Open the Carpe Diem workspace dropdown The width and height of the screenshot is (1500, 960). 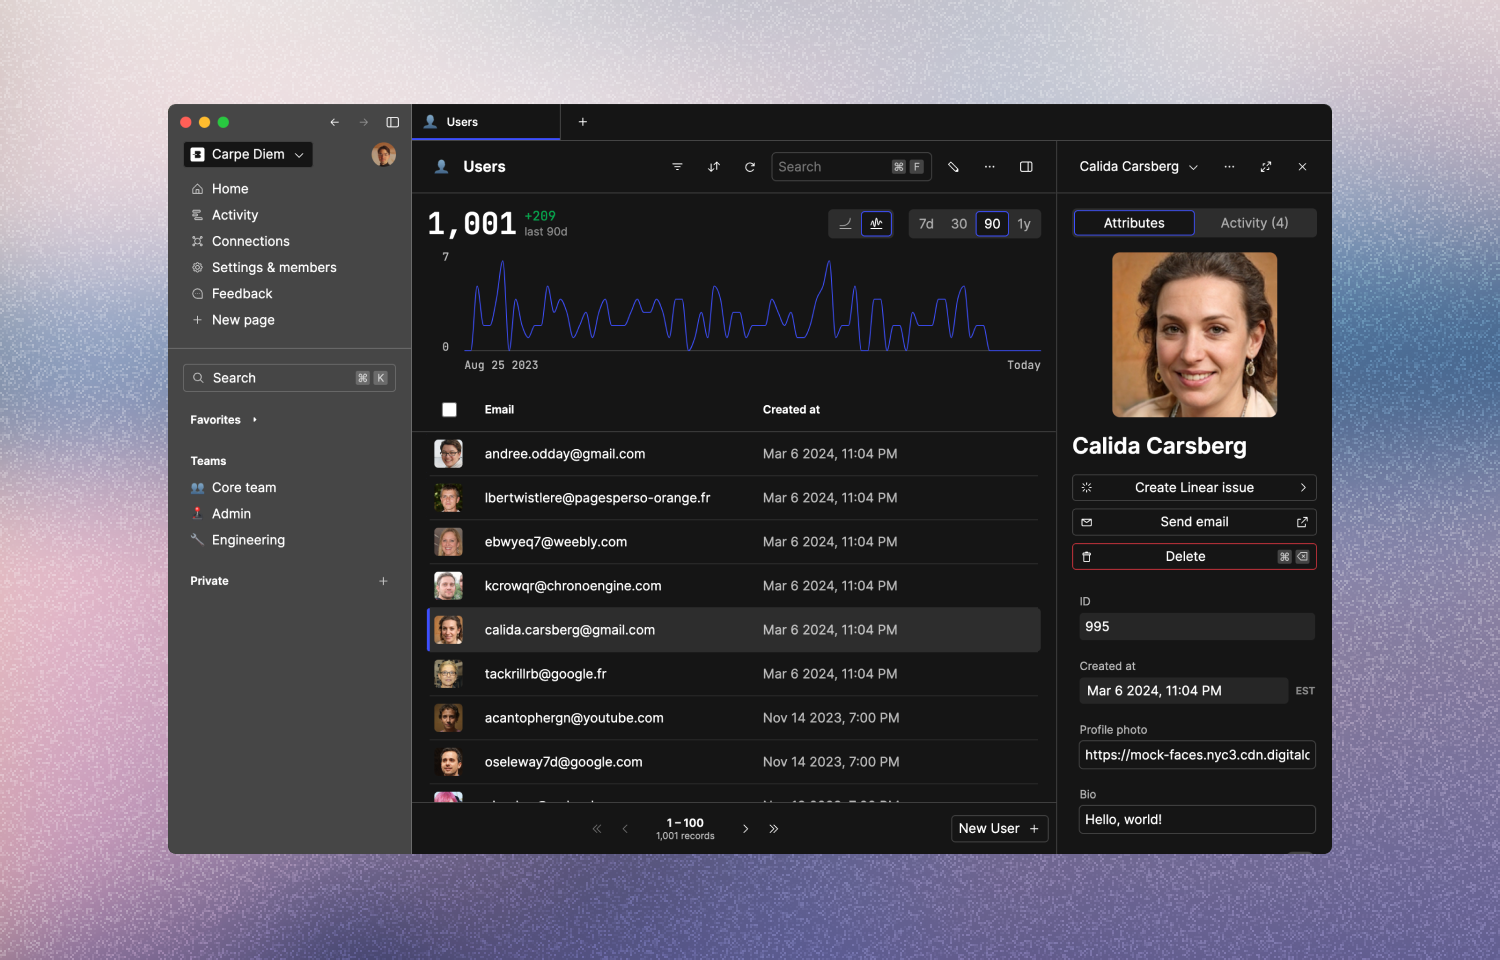(x=248, y=154)
